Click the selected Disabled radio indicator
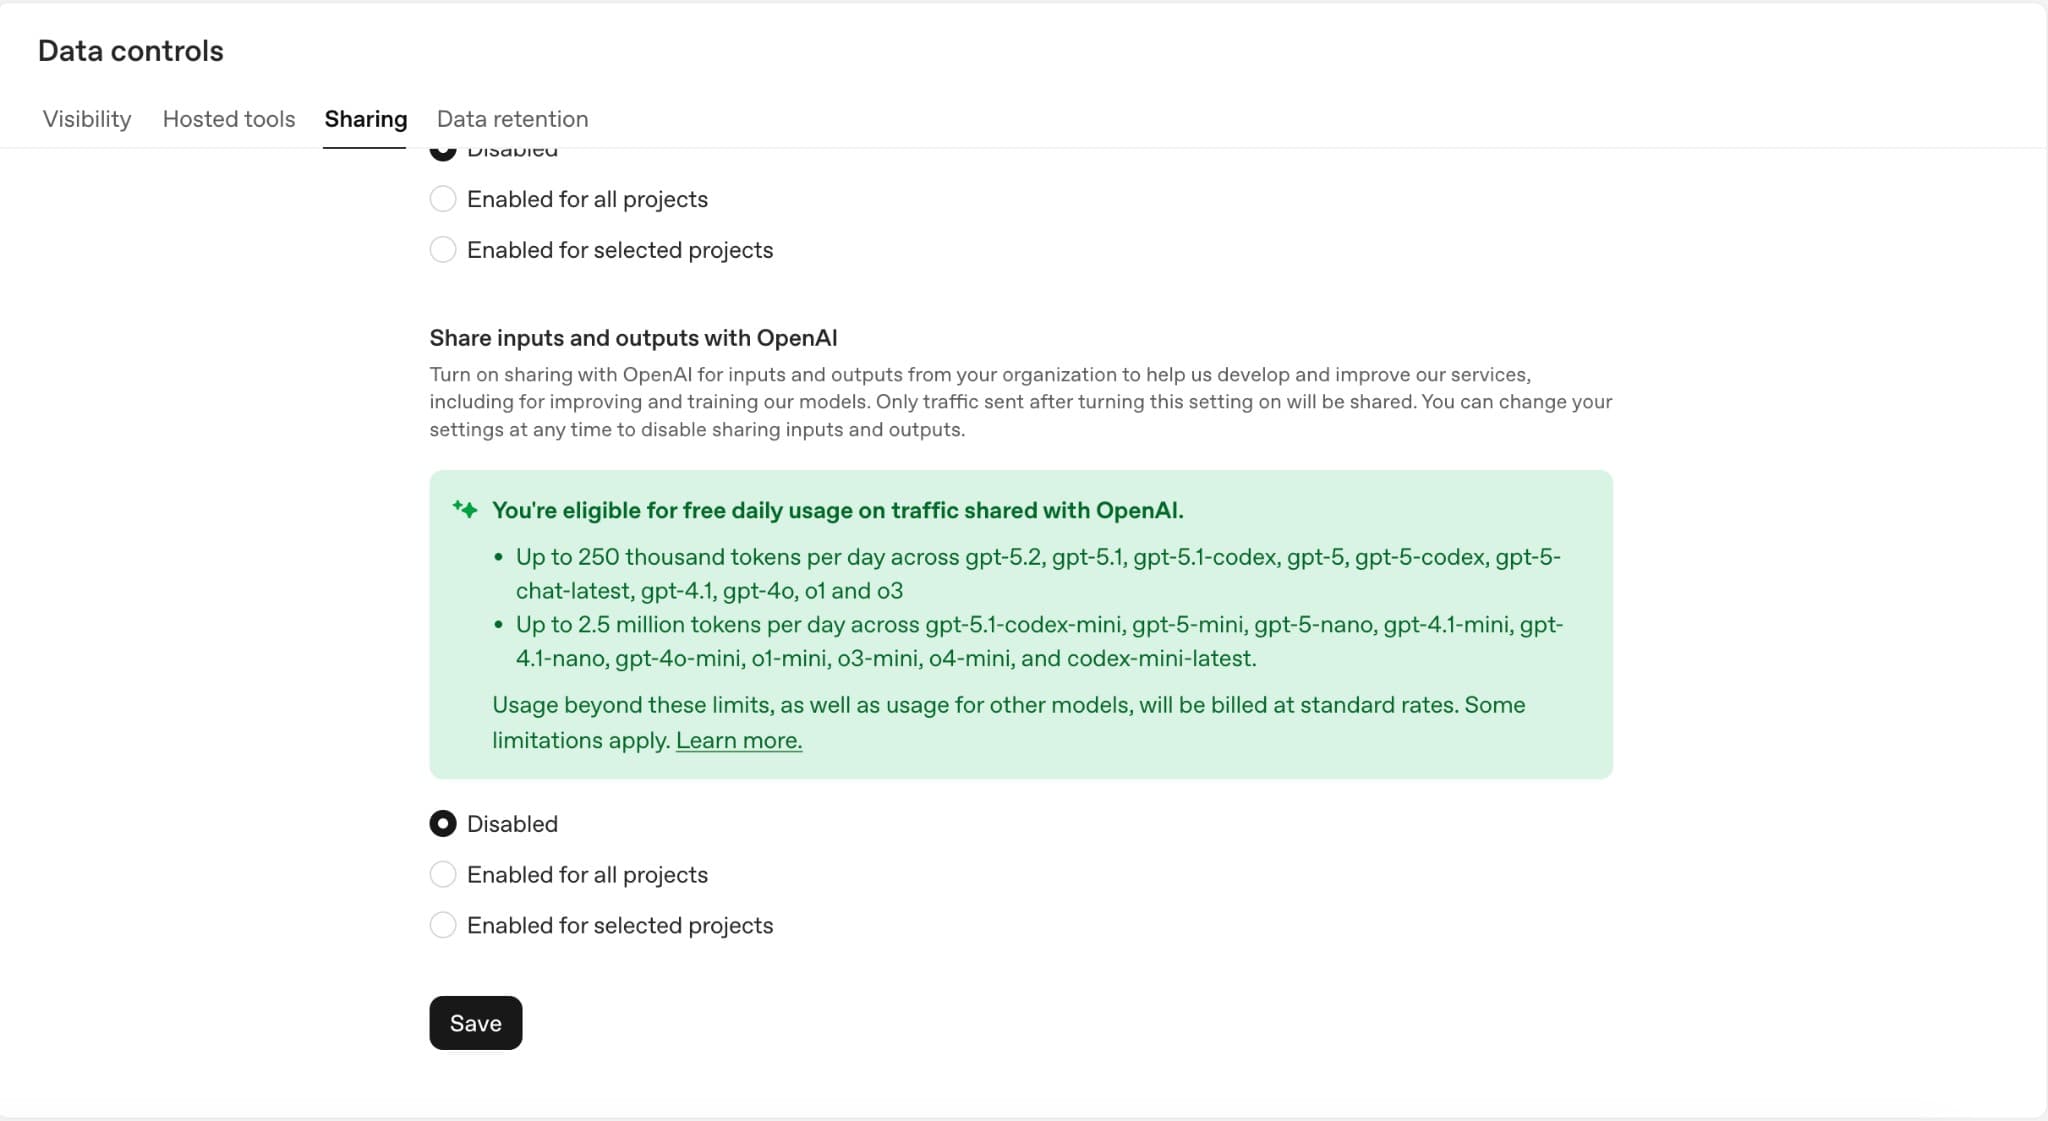The width and height of the screenshot is (2048, 1121). [x=443, y=823]
